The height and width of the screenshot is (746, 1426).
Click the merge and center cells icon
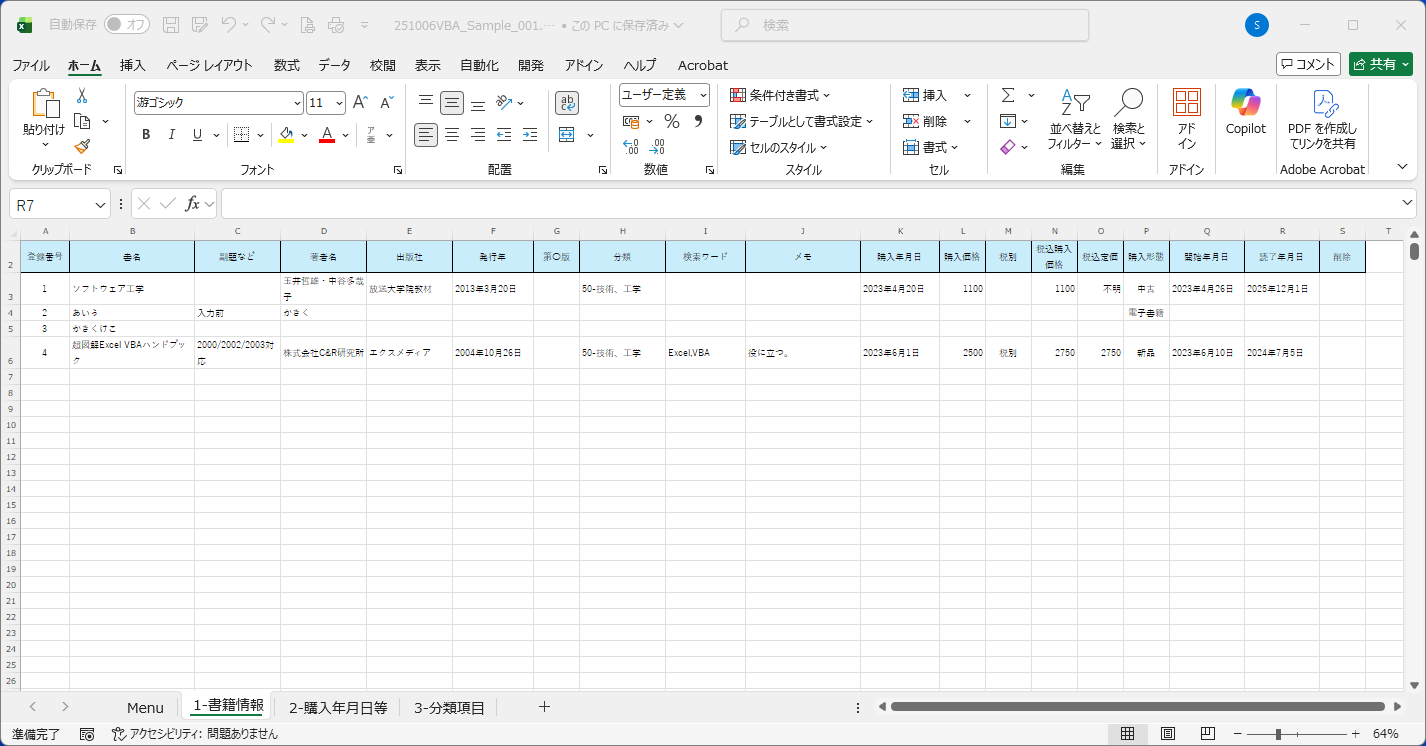567,135
